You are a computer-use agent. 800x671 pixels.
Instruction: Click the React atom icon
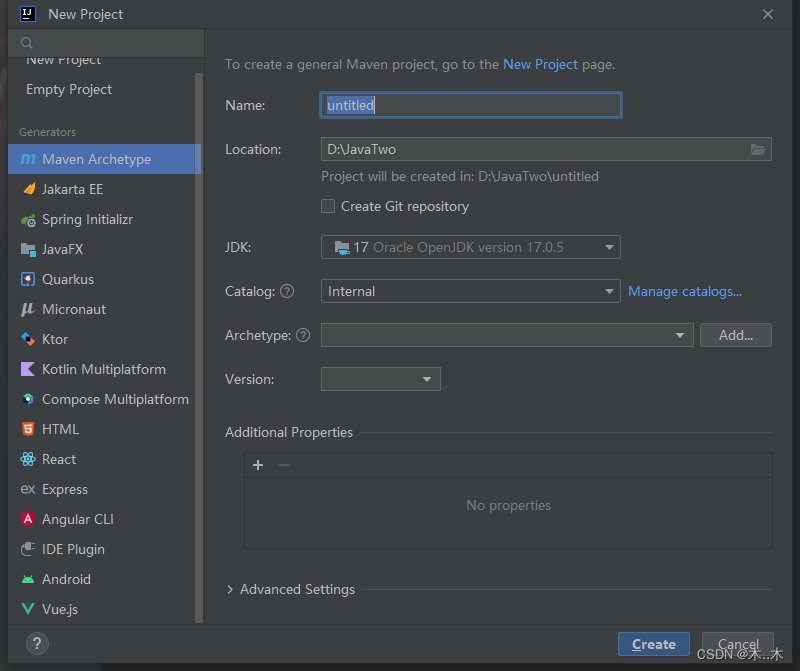tap(28, 459)
